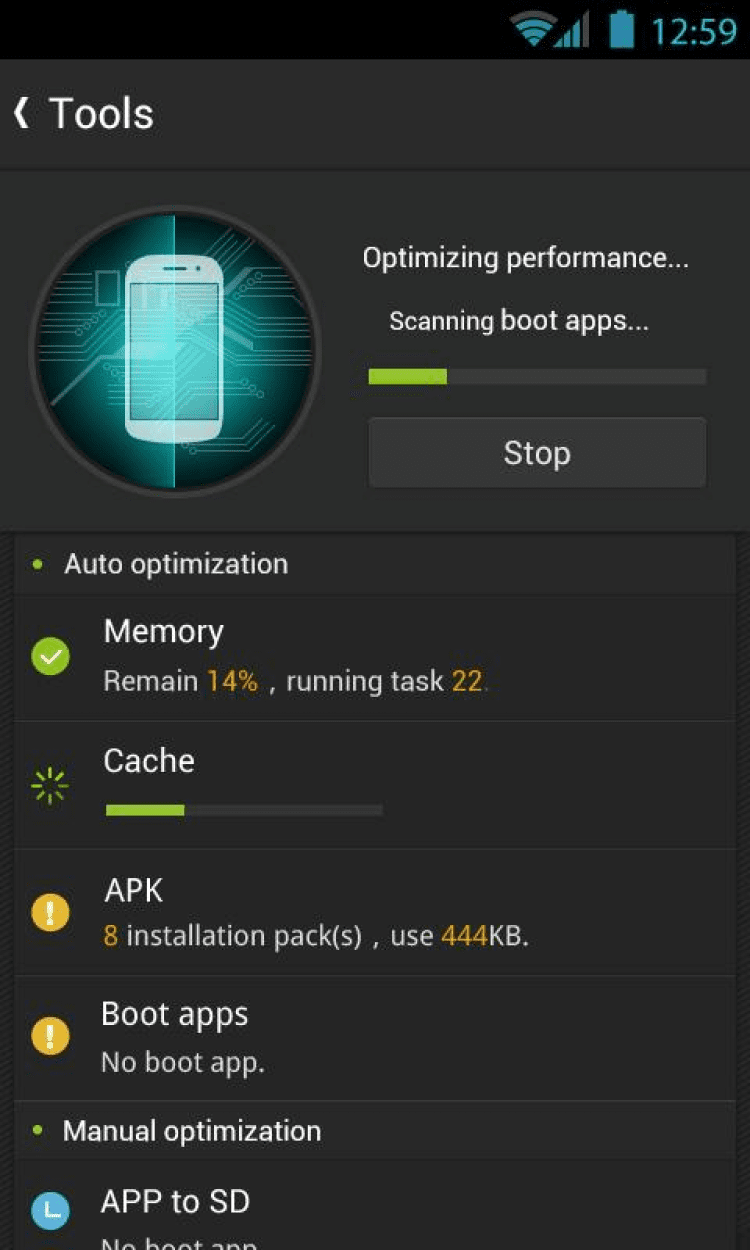Tap the yellow warning icon for Boot apps

point(50,1036)
